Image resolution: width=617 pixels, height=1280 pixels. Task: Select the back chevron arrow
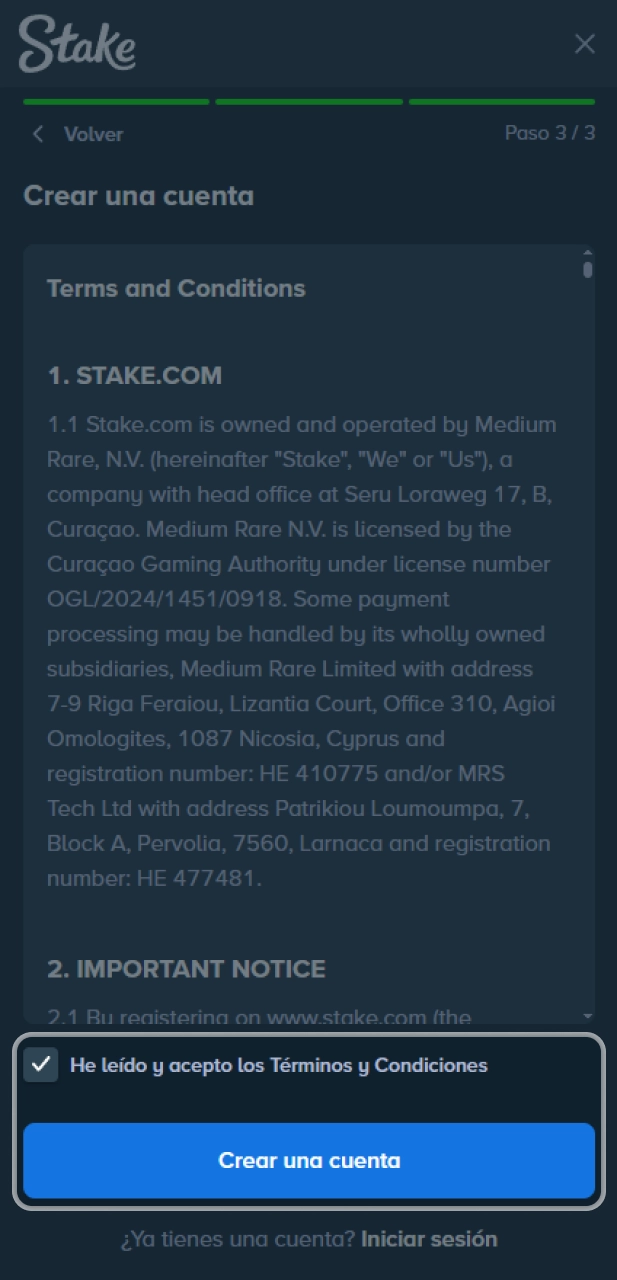[x=37, y=133]
